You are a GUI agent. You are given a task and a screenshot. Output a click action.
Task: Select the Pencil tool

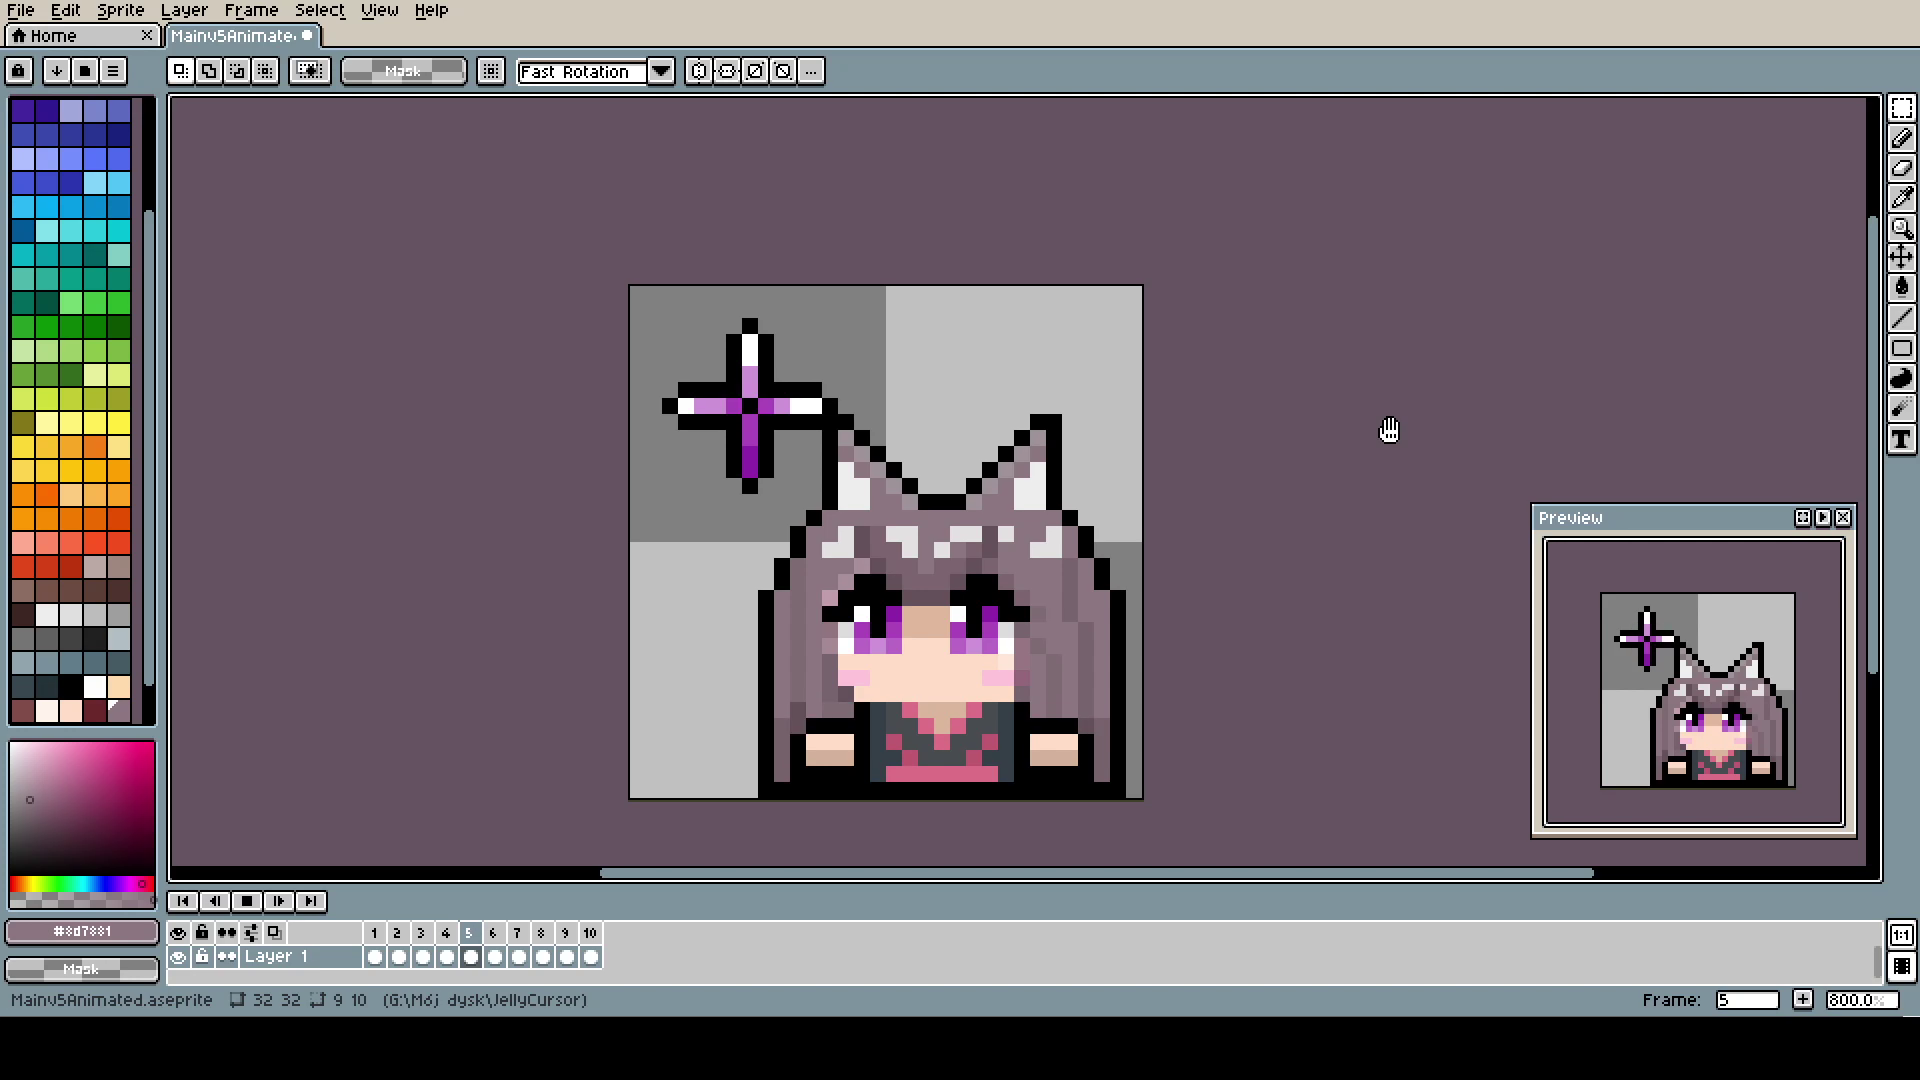point(1901,138)
